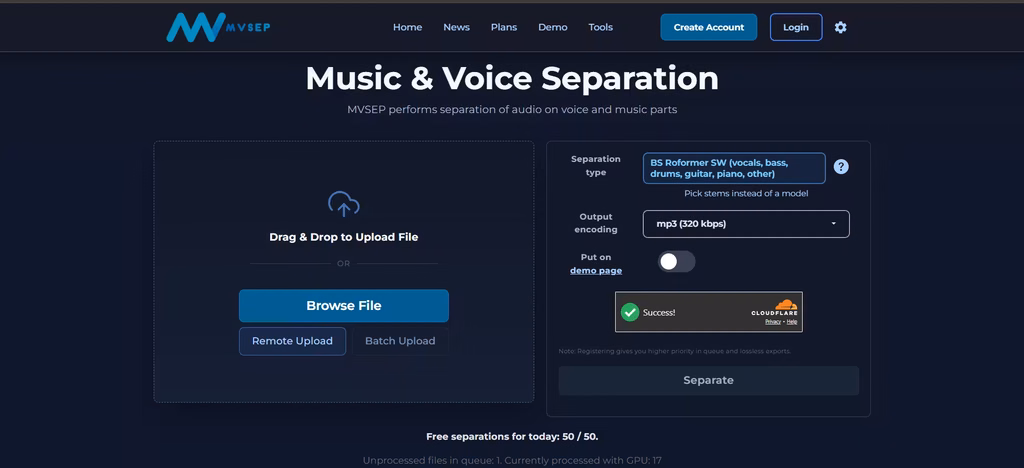This screenshot has width=1024, height=468.
Task: Open the Demo menu item
Action: 552,27
